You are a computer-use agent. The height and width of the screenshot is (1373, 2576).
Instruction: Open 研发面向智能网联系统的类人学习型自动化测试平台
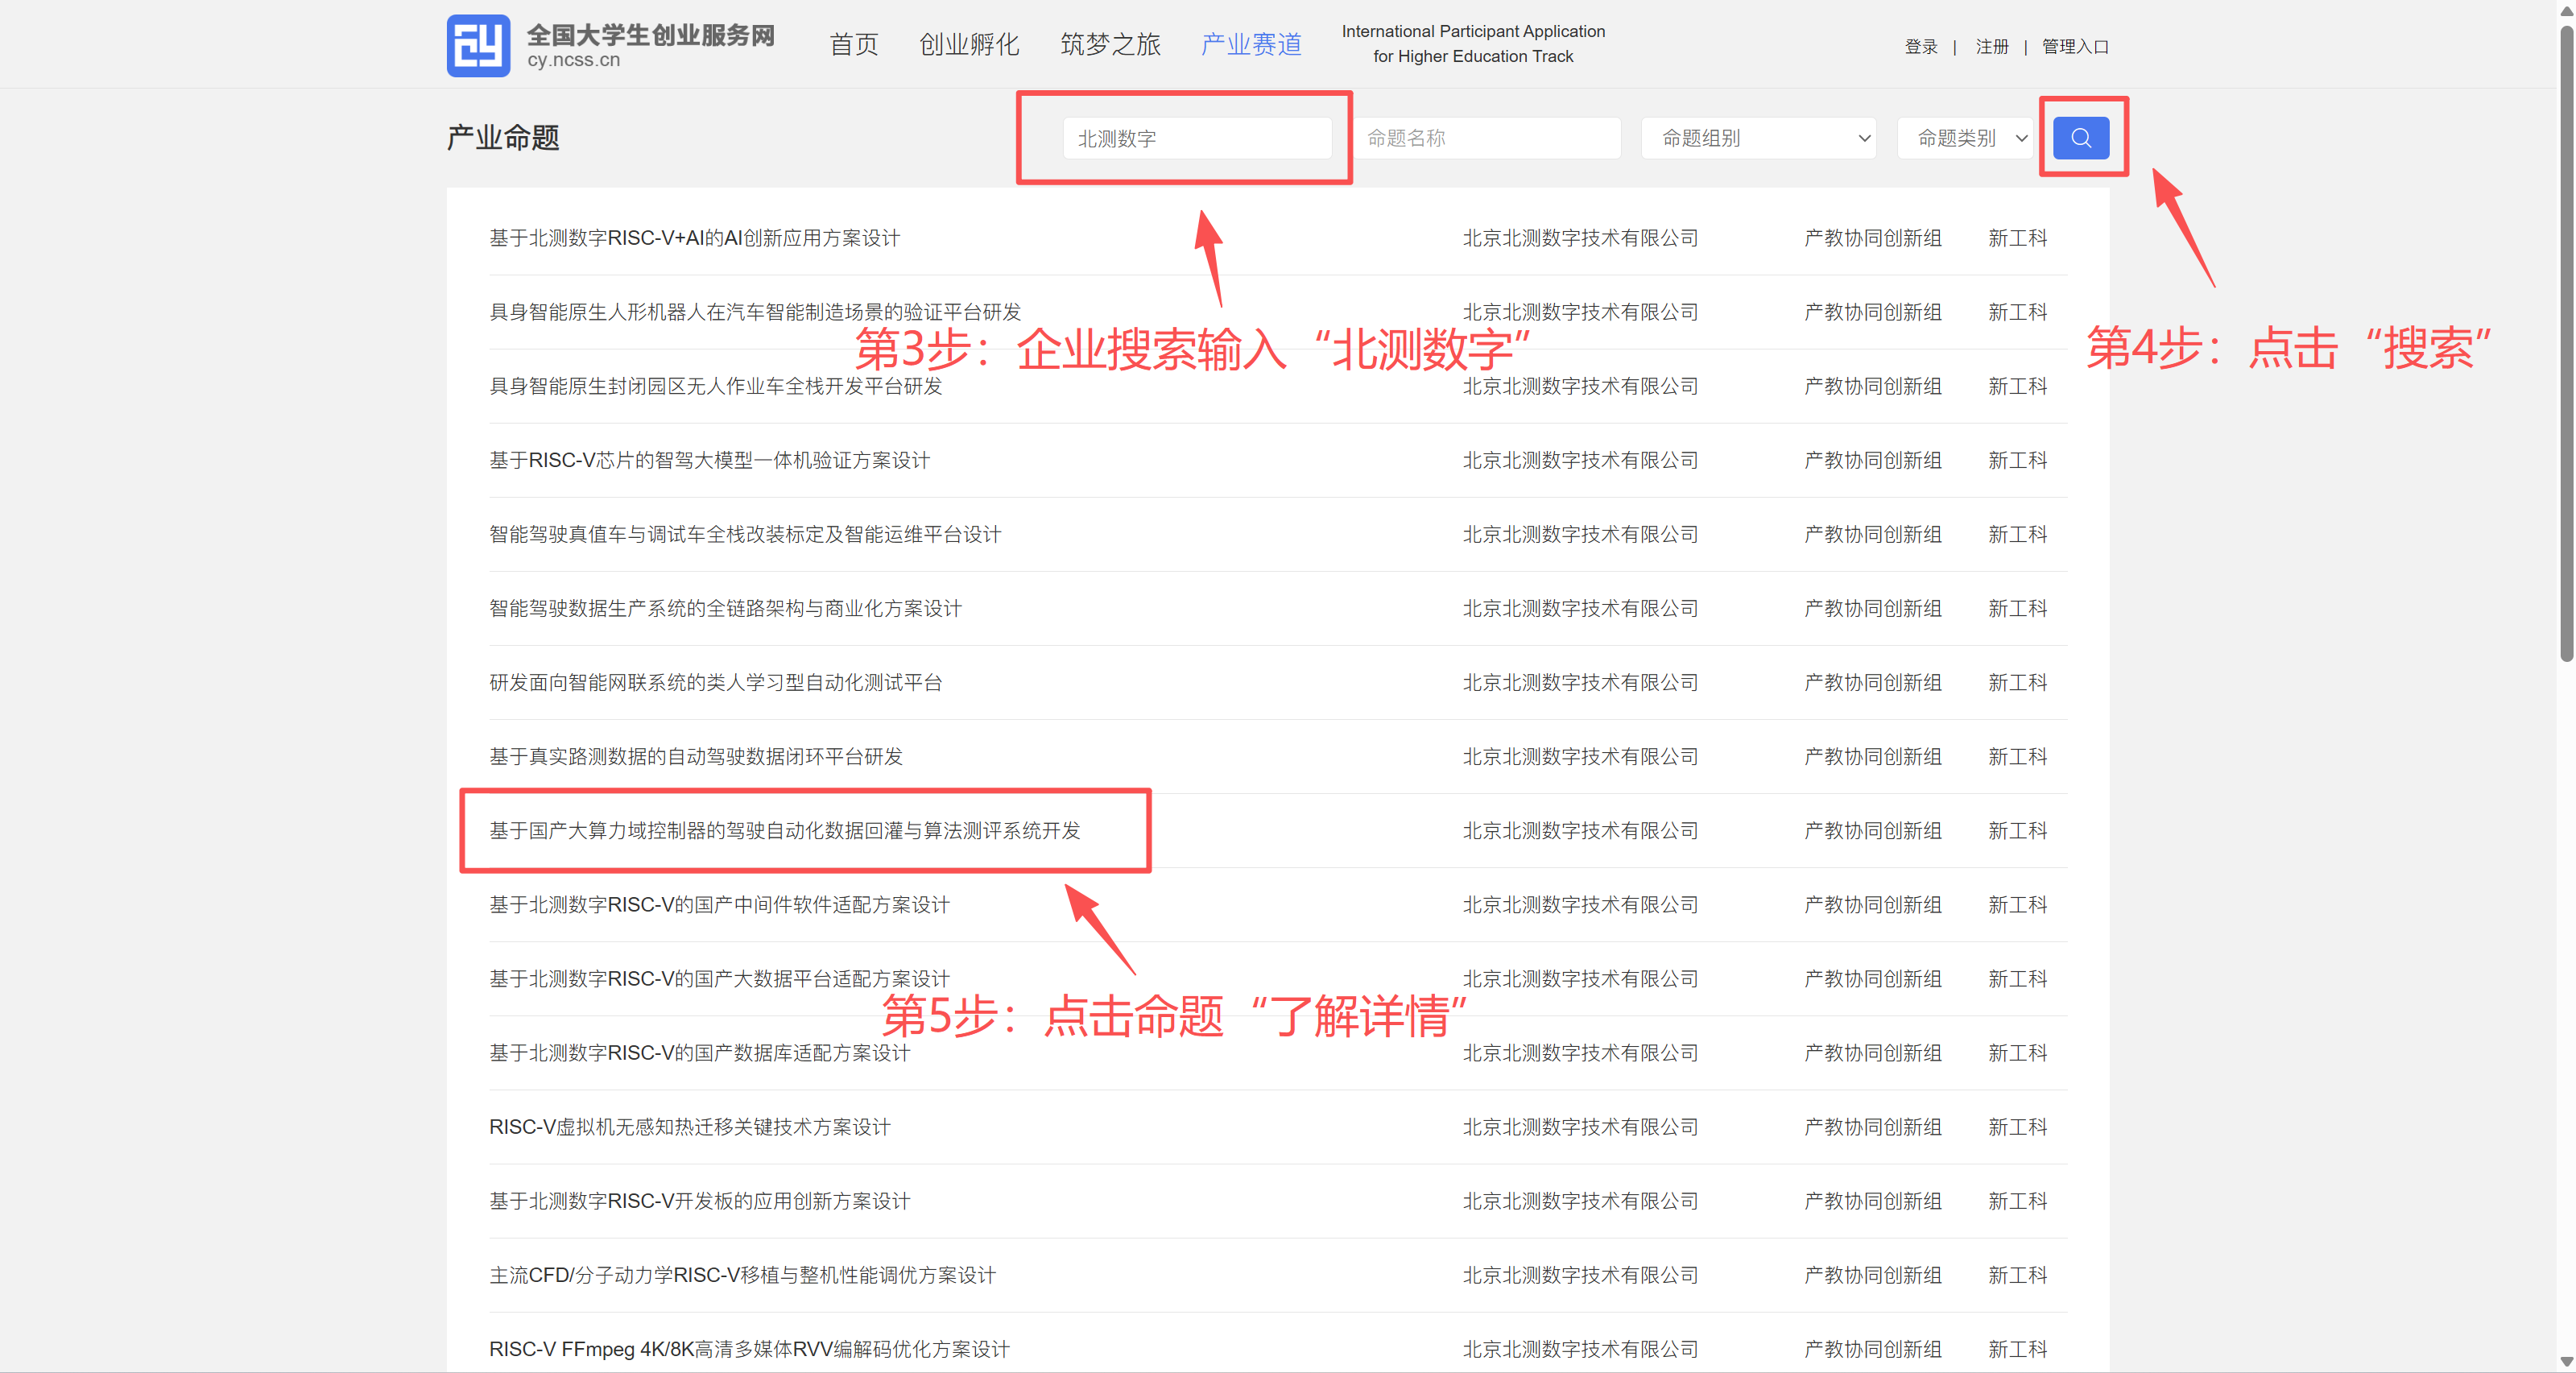[715, 682]
